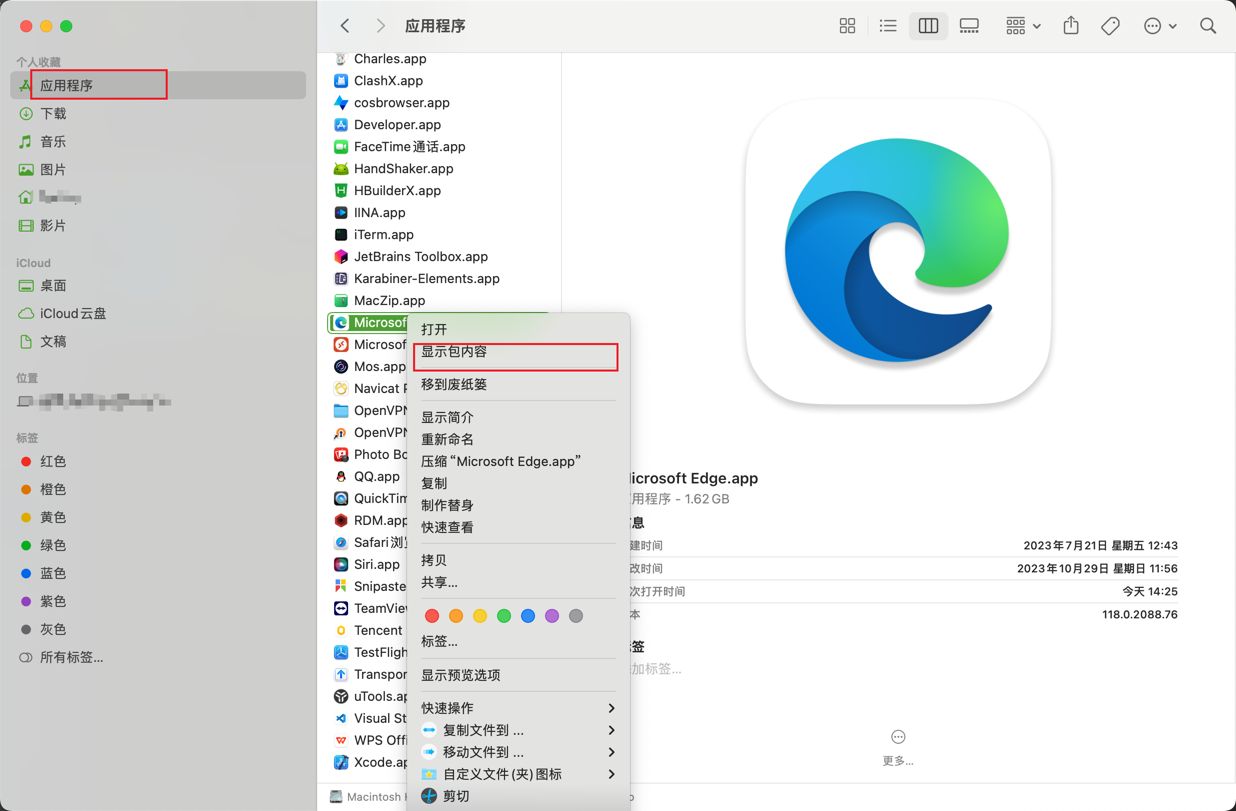The image size is (1236, 811).
Task: Click the large Microsoft Edge preview icon
Action: point(897,251)
